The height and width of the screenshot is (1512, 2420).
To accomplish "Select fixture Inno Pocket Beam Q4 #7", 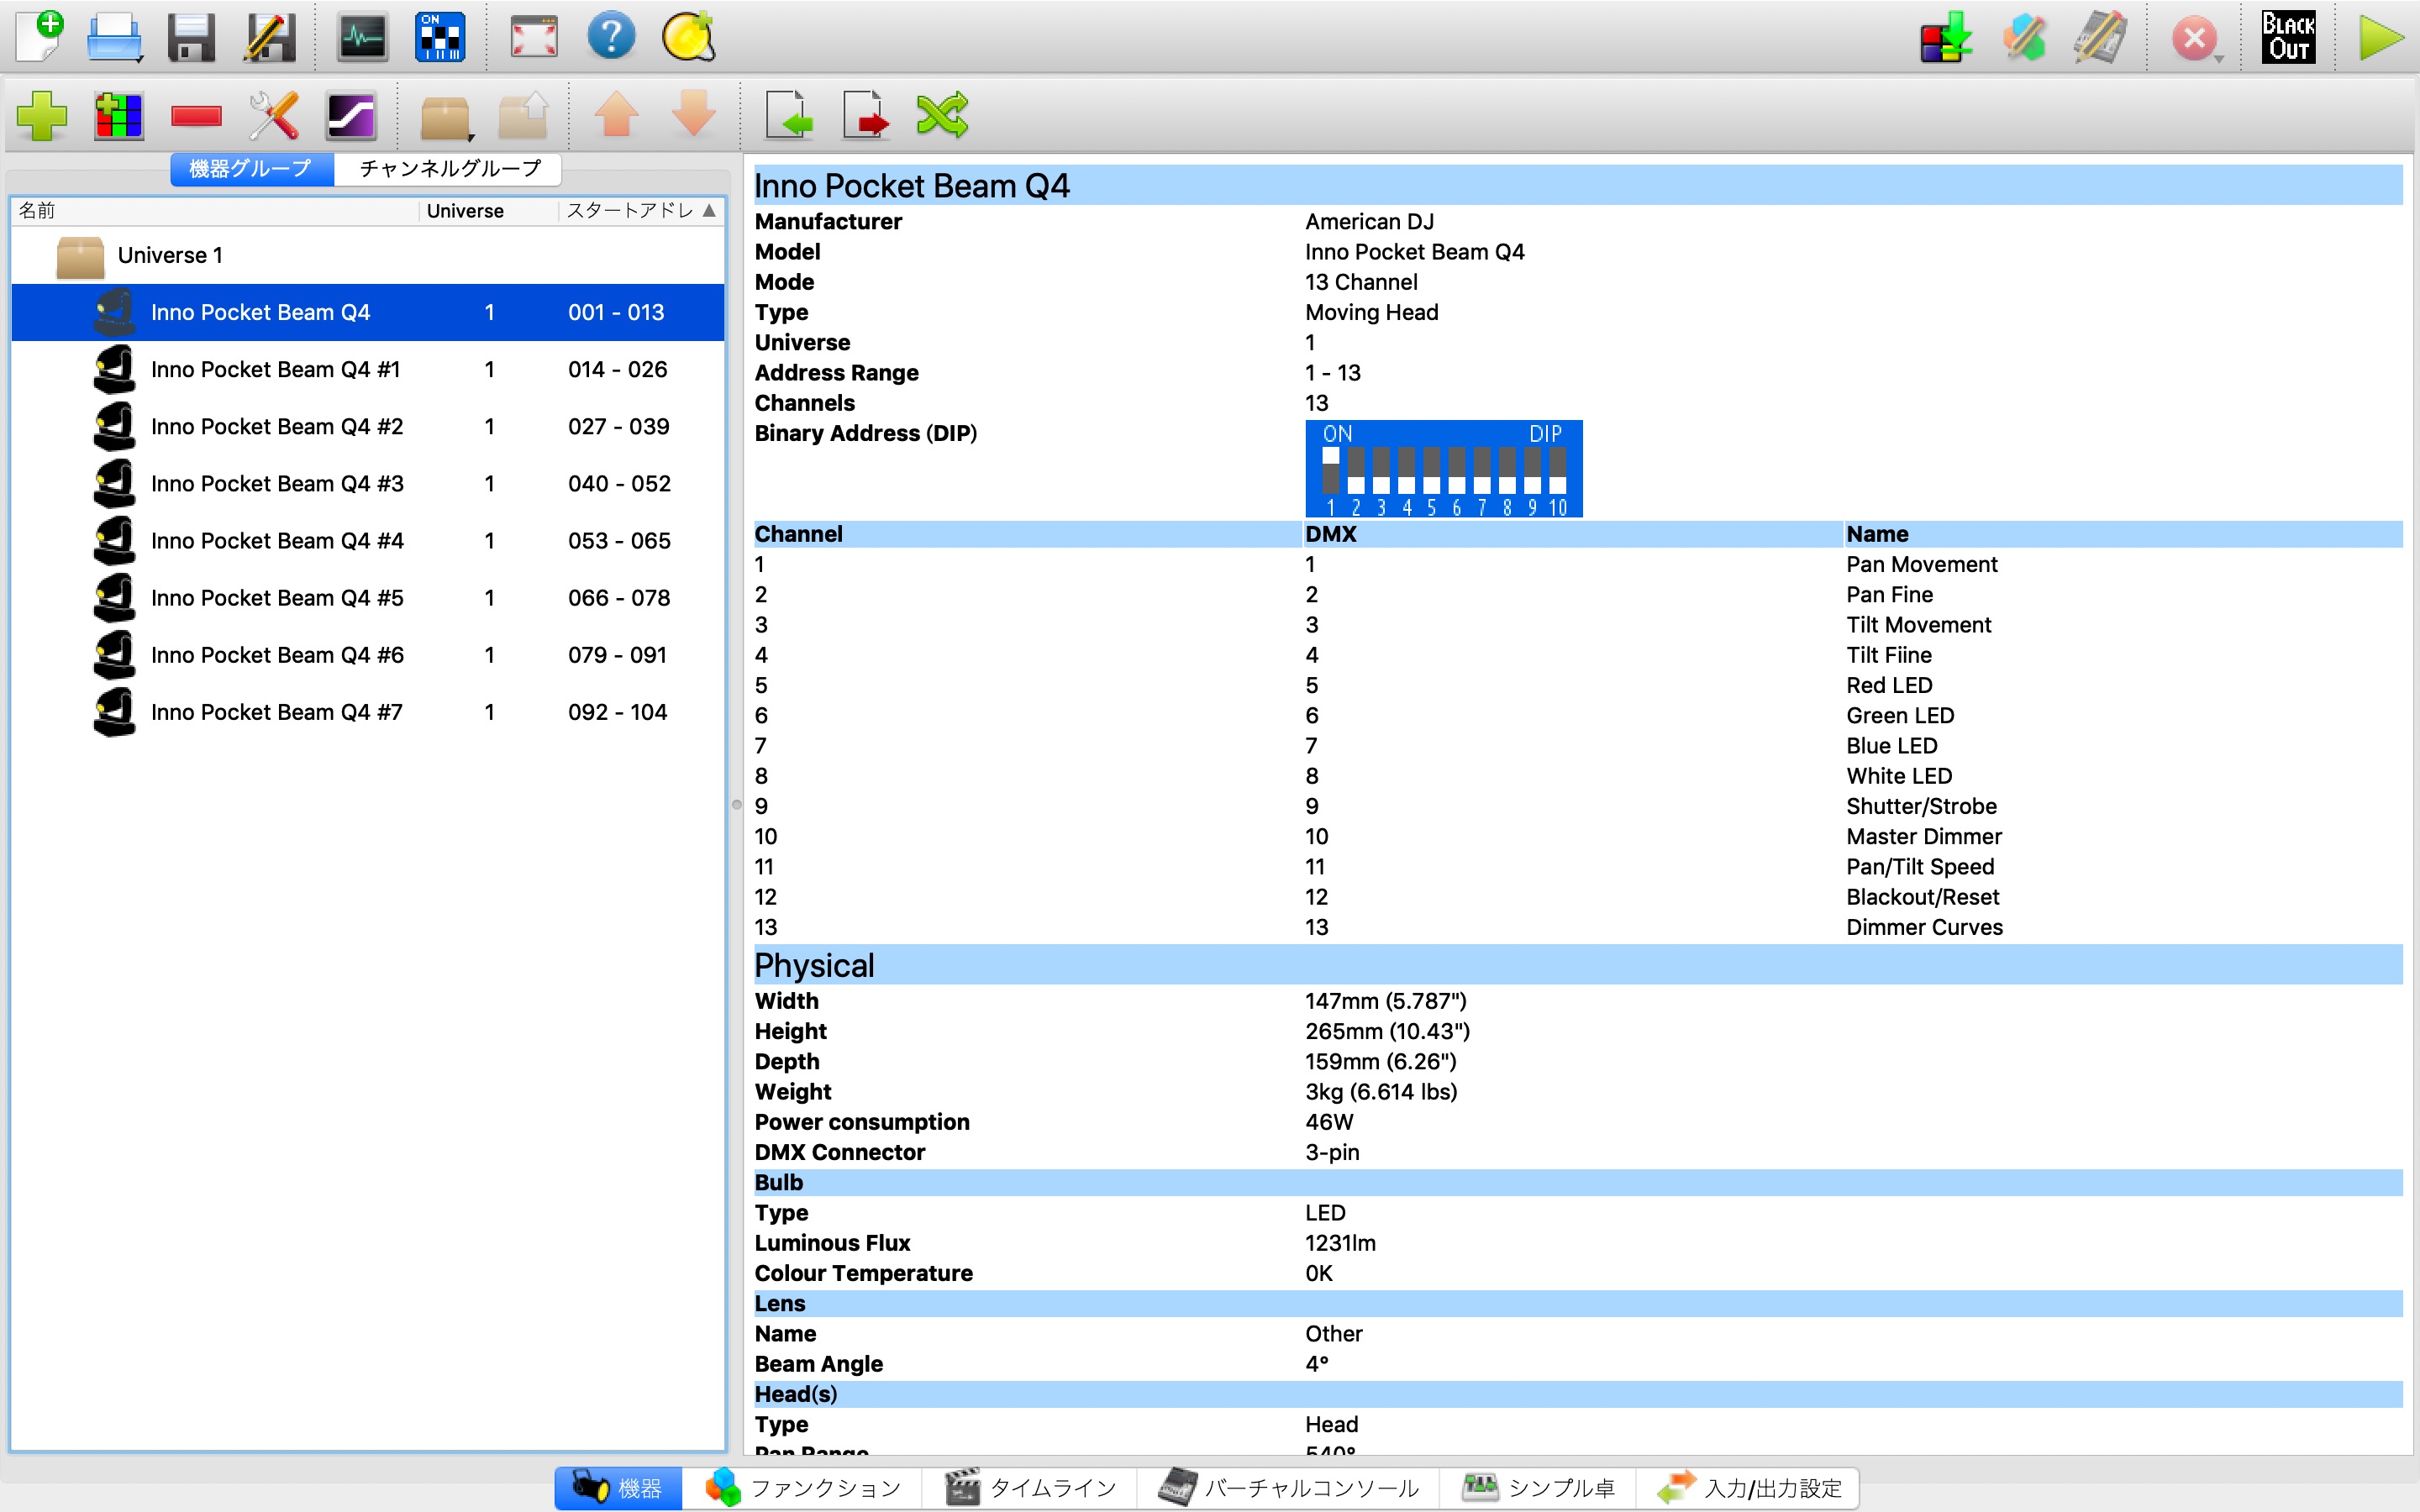I will [368, 711].
